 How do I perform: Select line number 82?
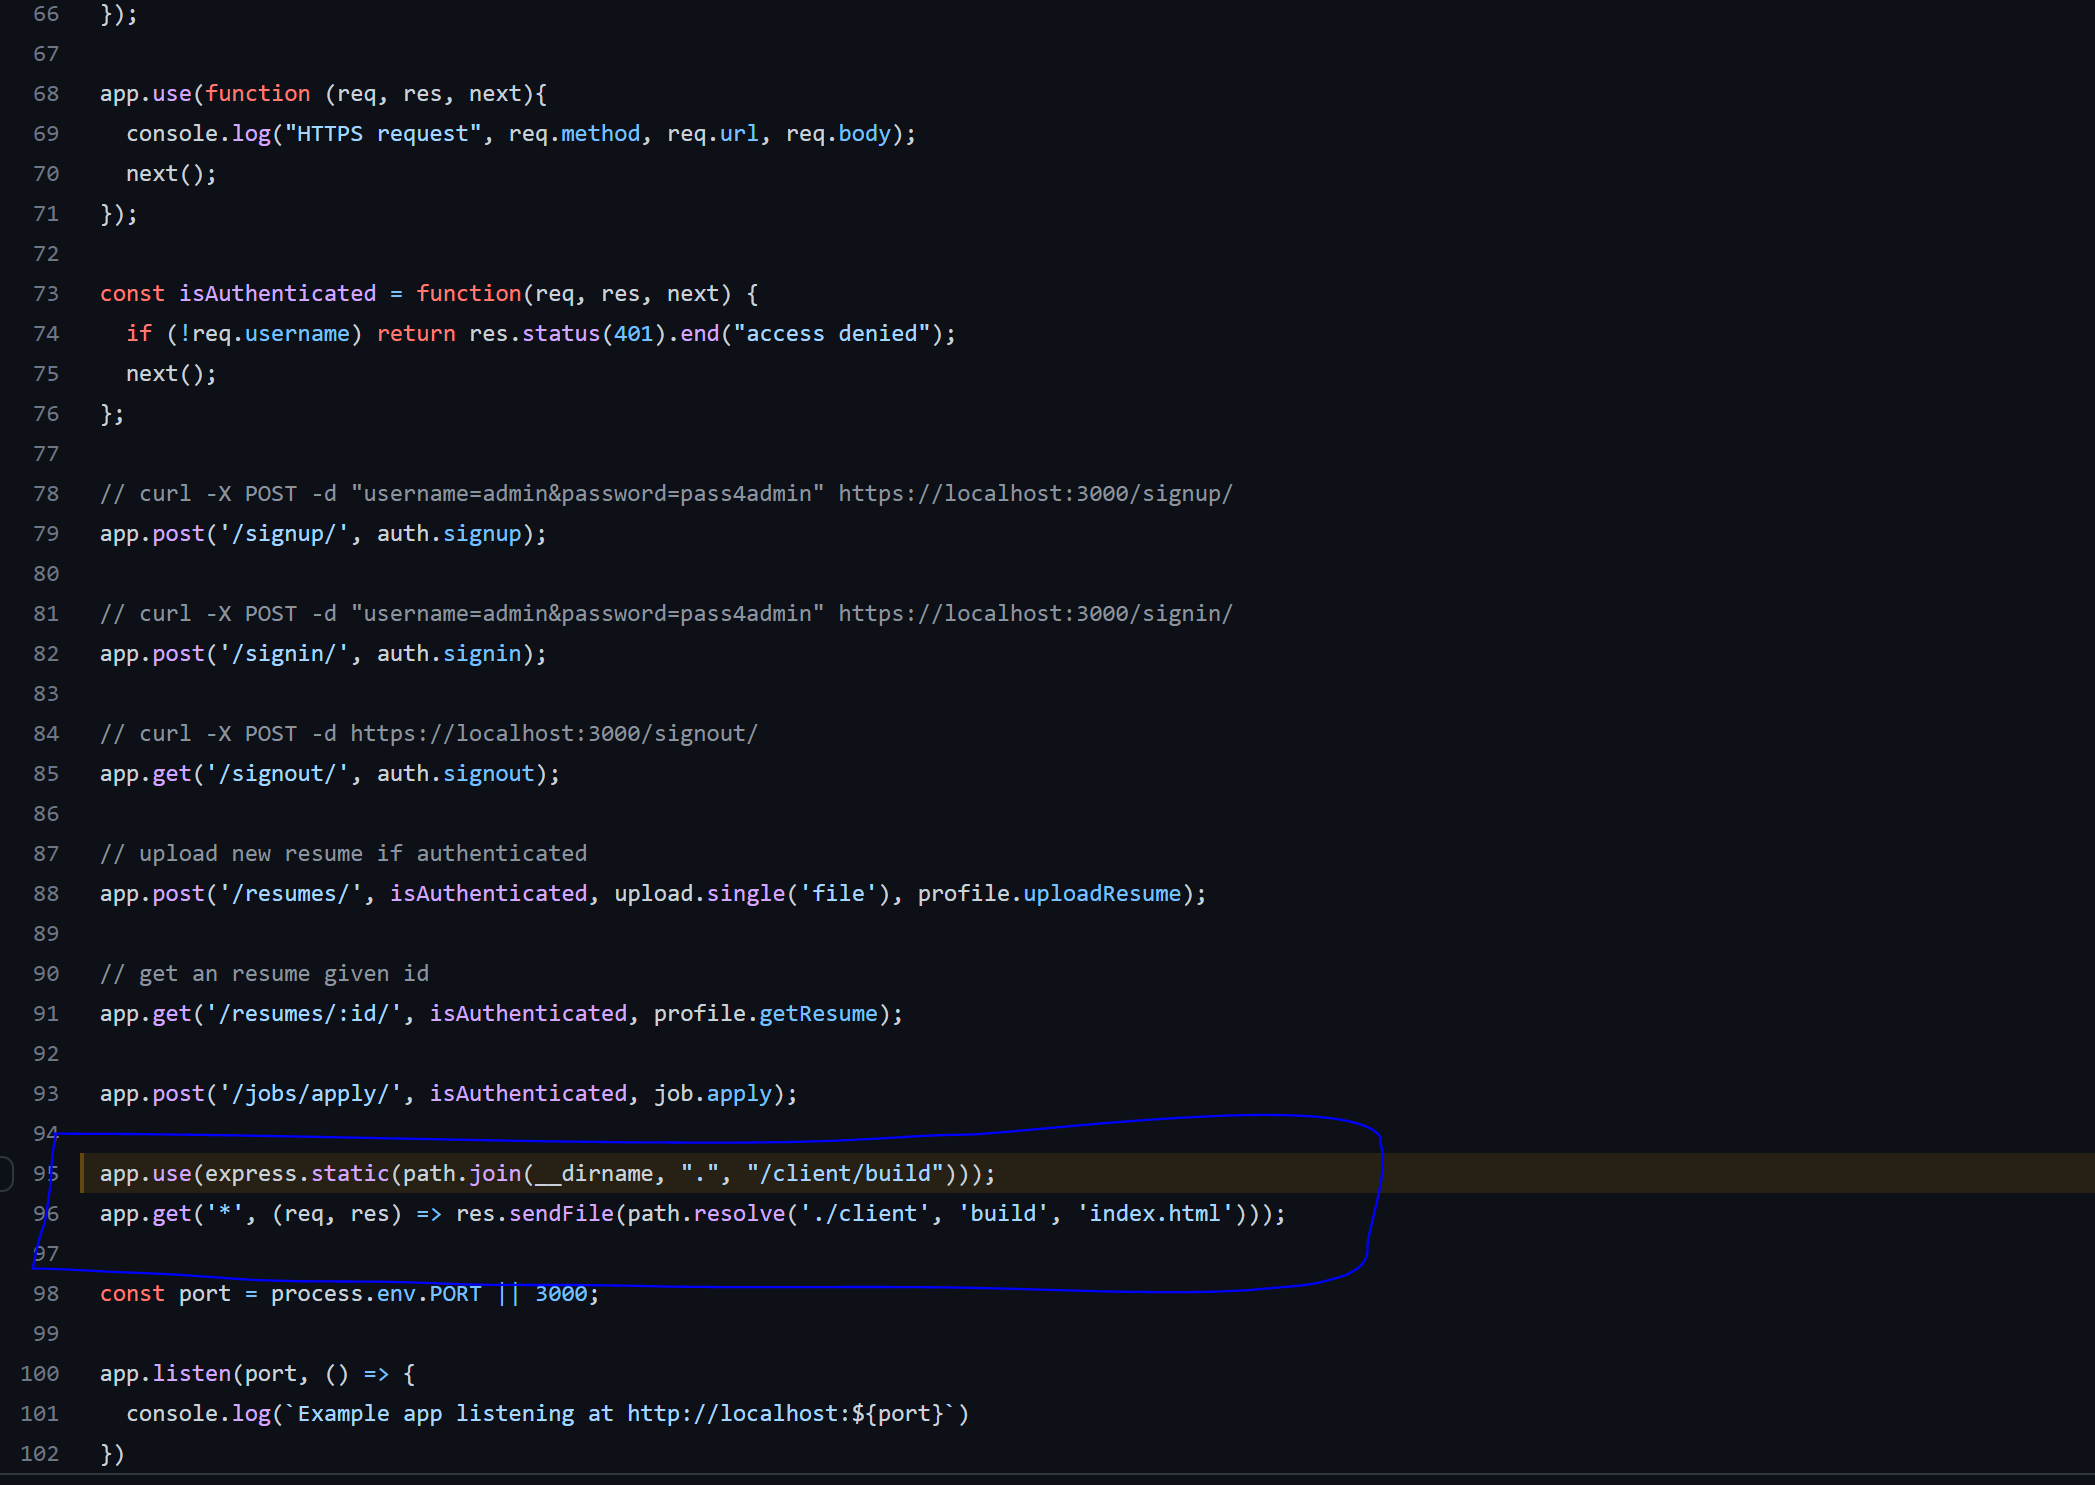coord(46,654)
